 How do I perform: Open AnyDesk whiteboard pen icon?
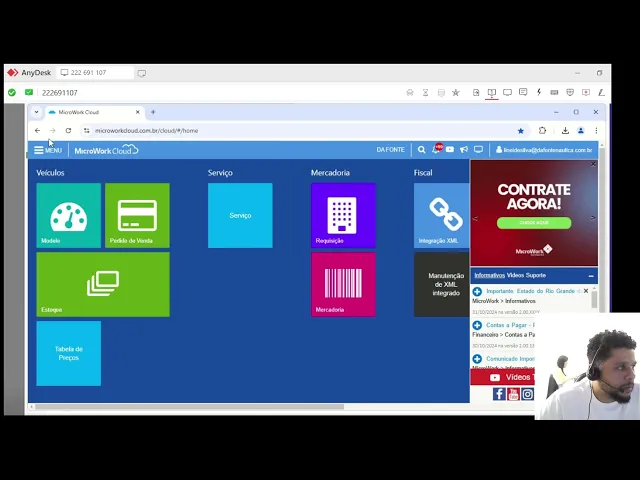601,93
